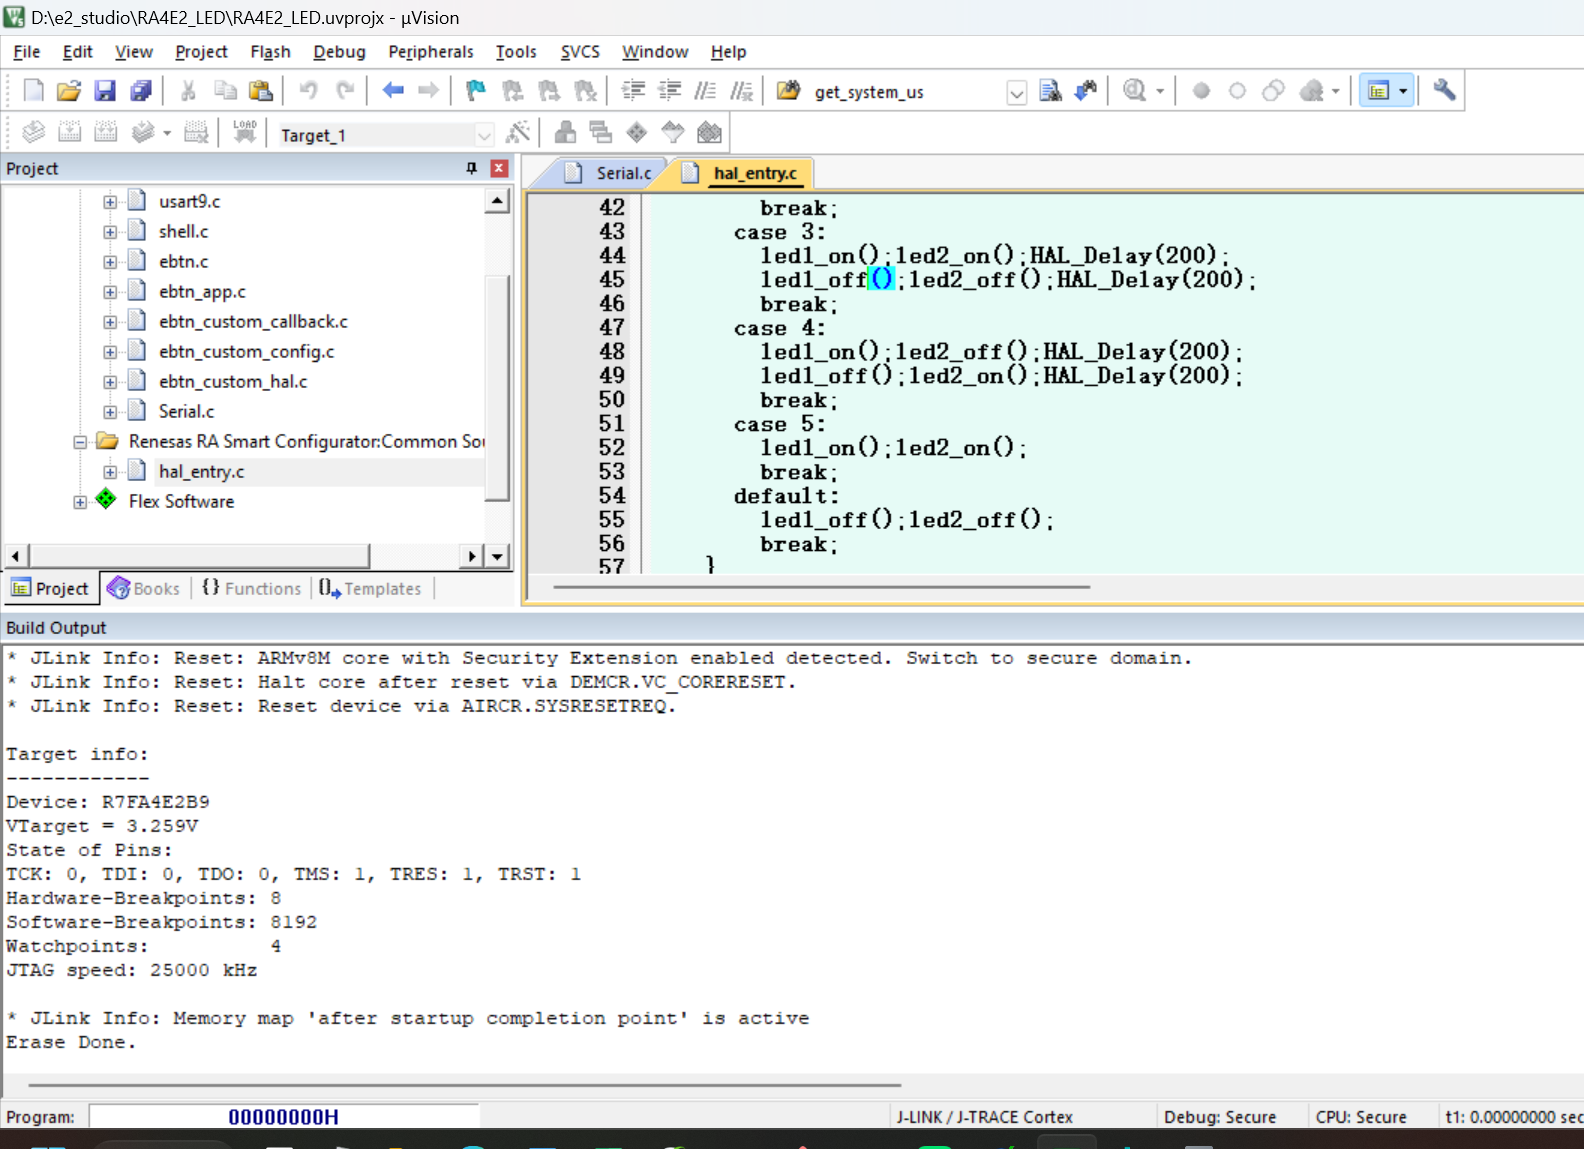Toggle breakpoint with the solid circle icon
This screenshot has height=1149, width=1584.
[1202, 91]
